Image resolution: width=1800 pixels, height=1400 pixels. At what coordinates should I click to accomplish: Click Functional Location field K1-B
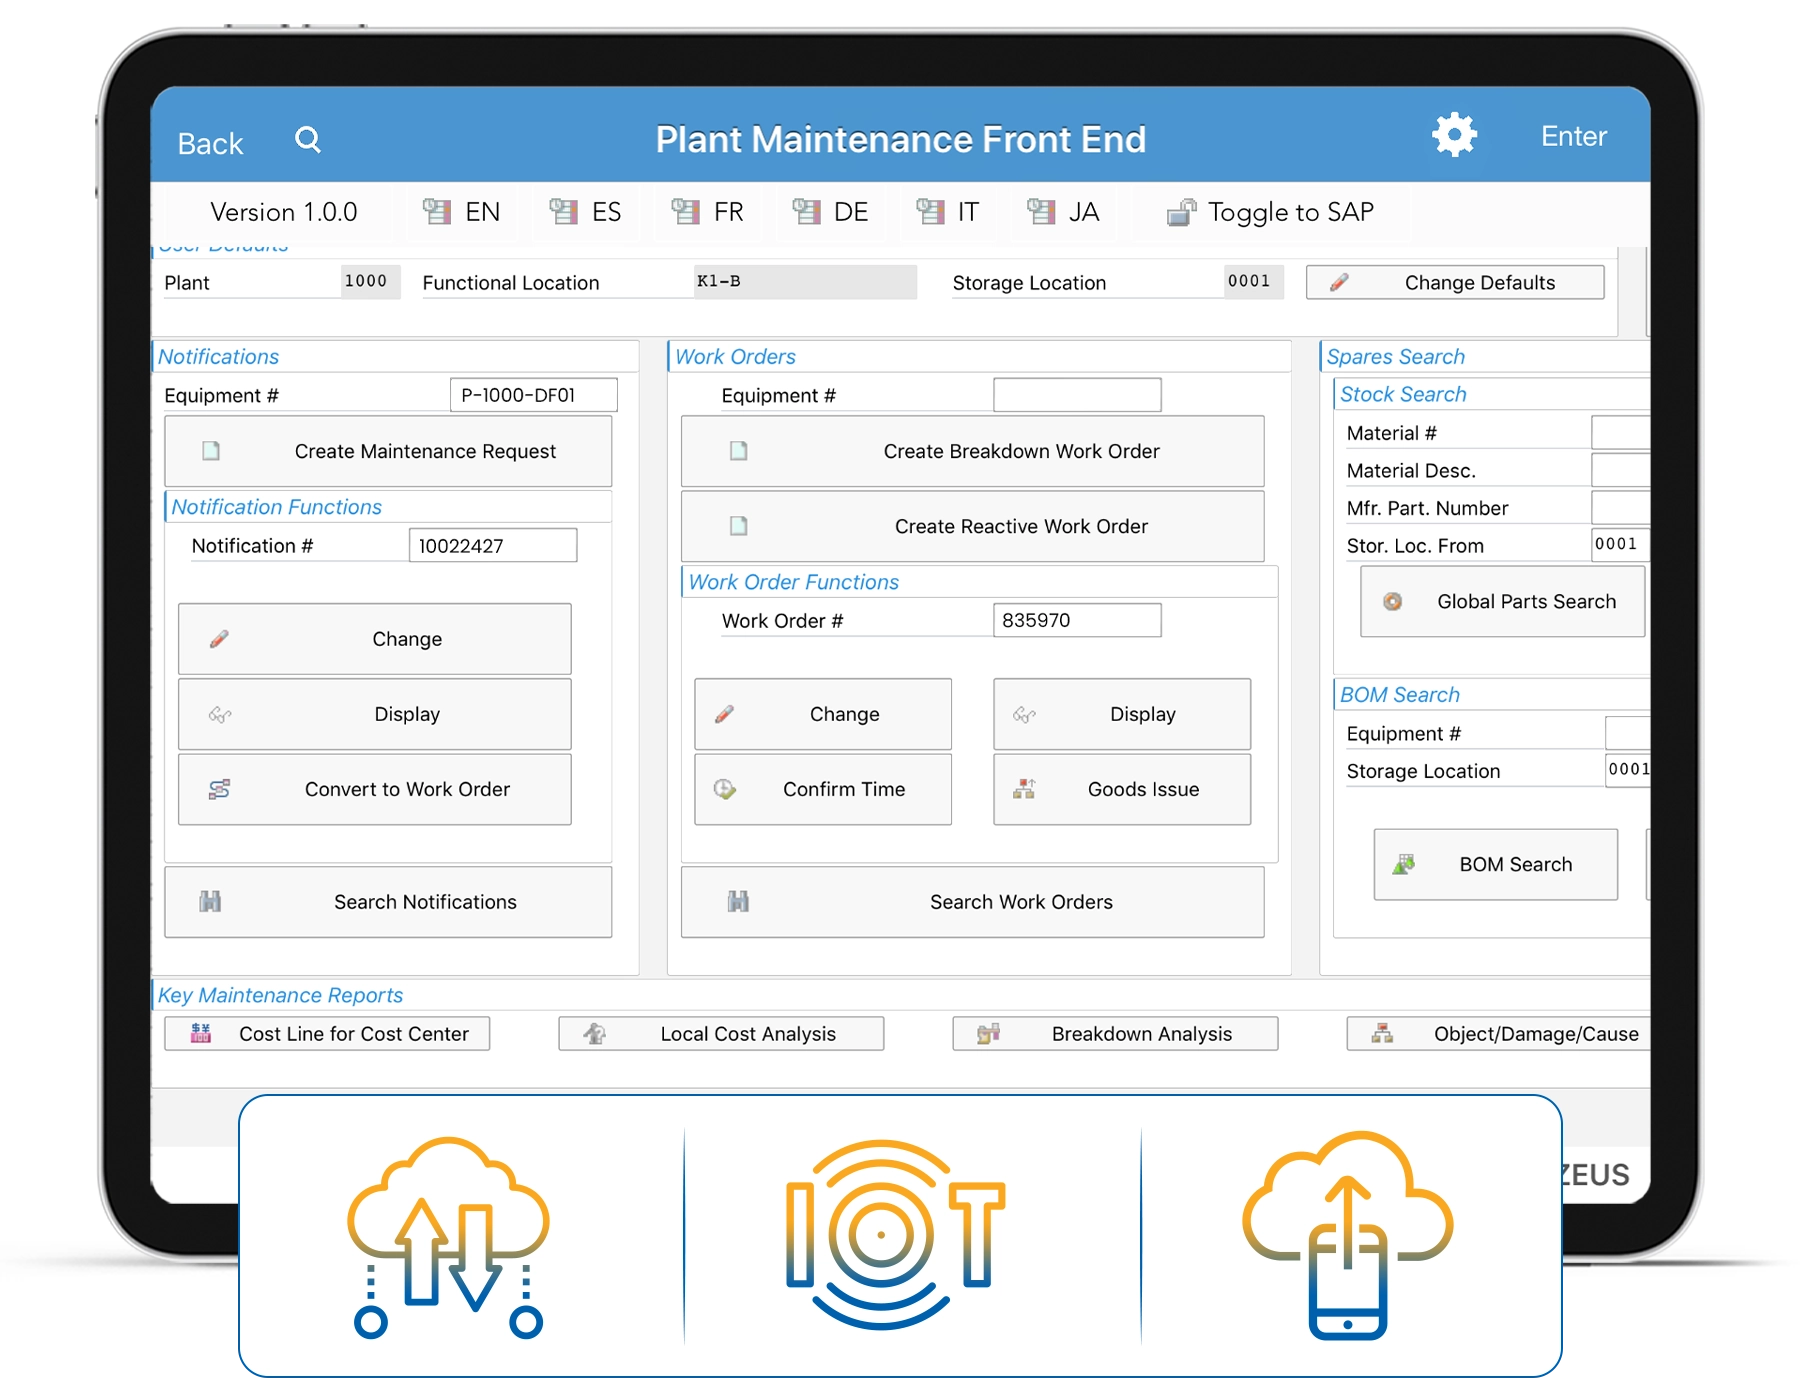point(805,282)
